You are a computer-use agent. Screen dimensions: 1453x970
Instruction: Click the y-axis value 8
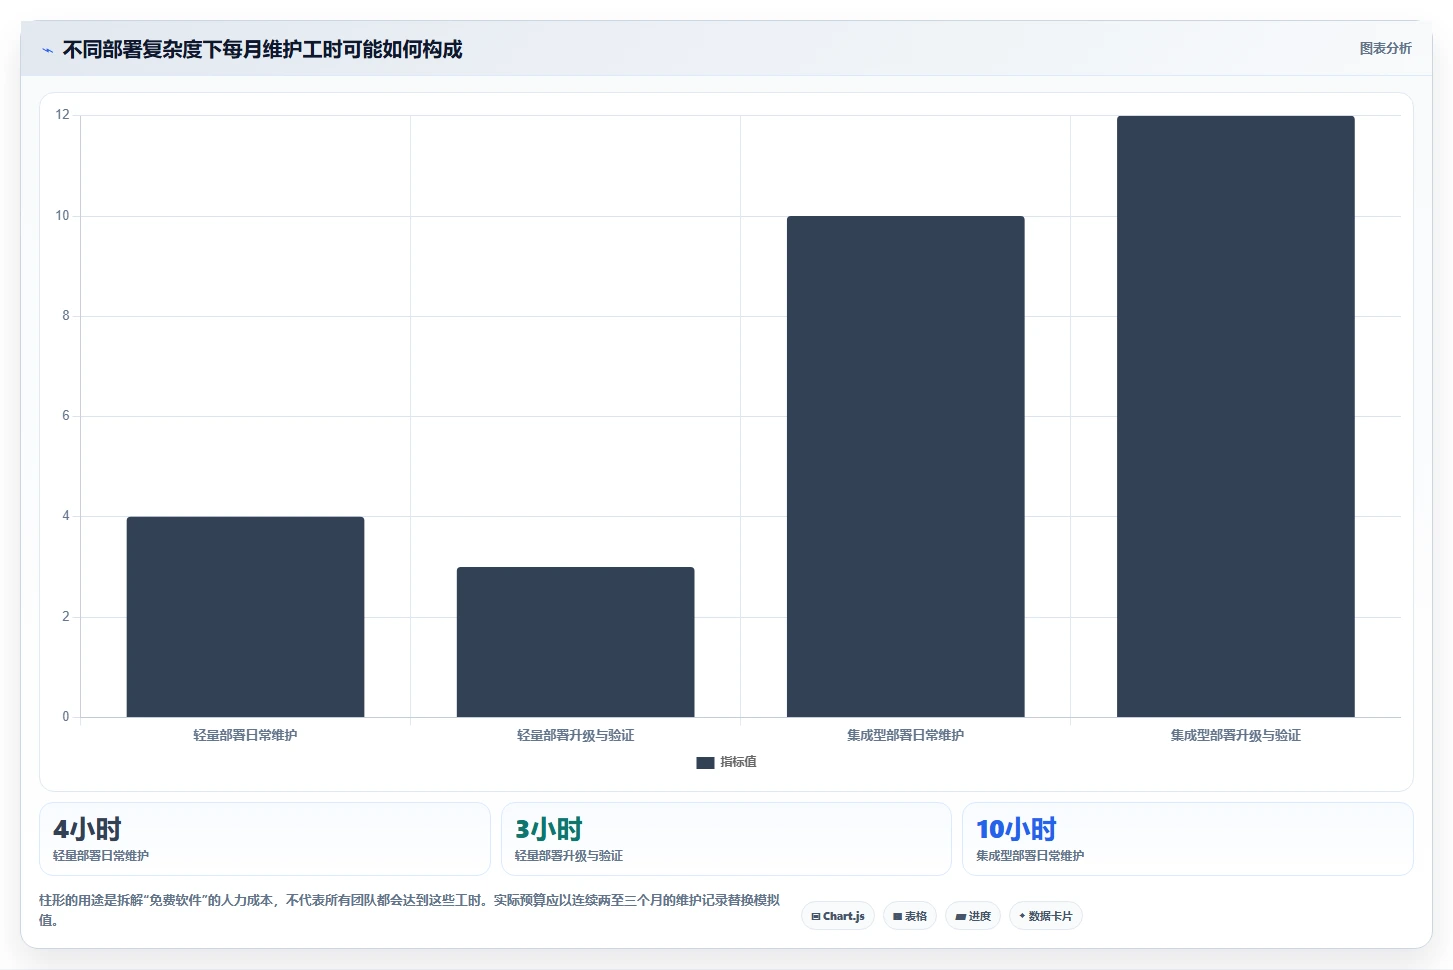[66, 316]
